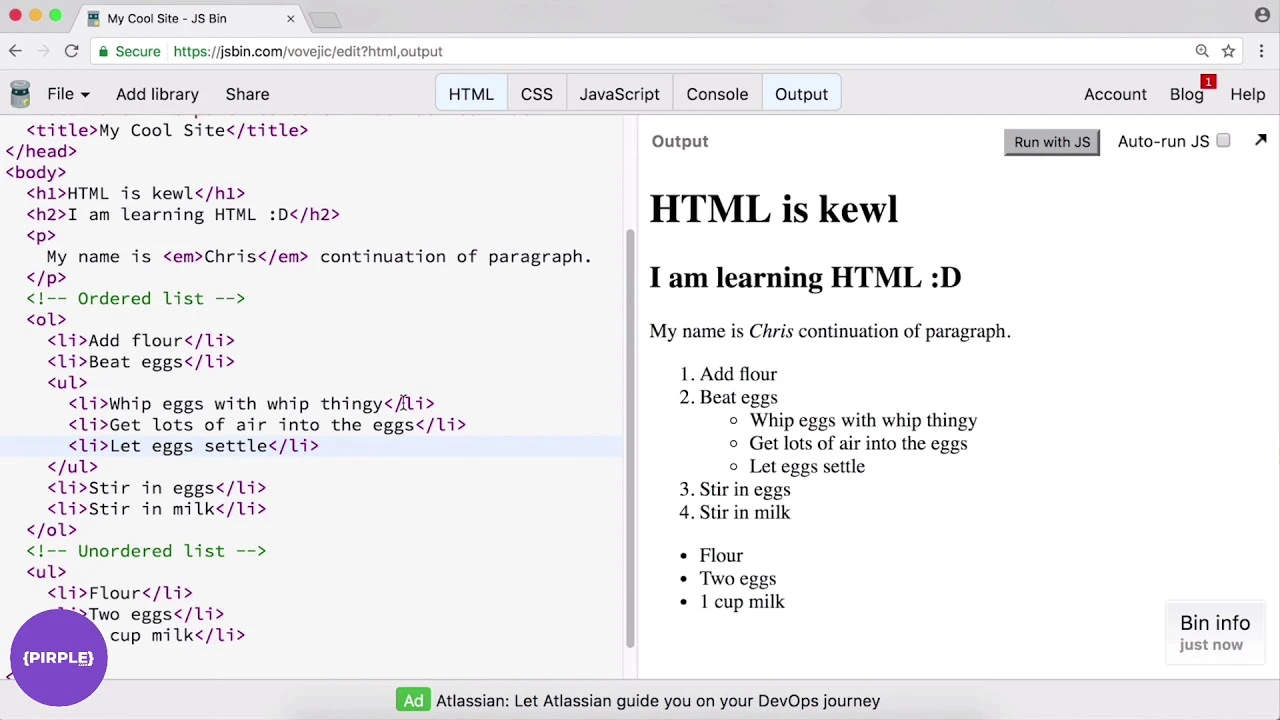Image resolution: width=1280 pixels, height=720 pixels.
Task: Click the Run with JS button
Action: [1052, 142]
